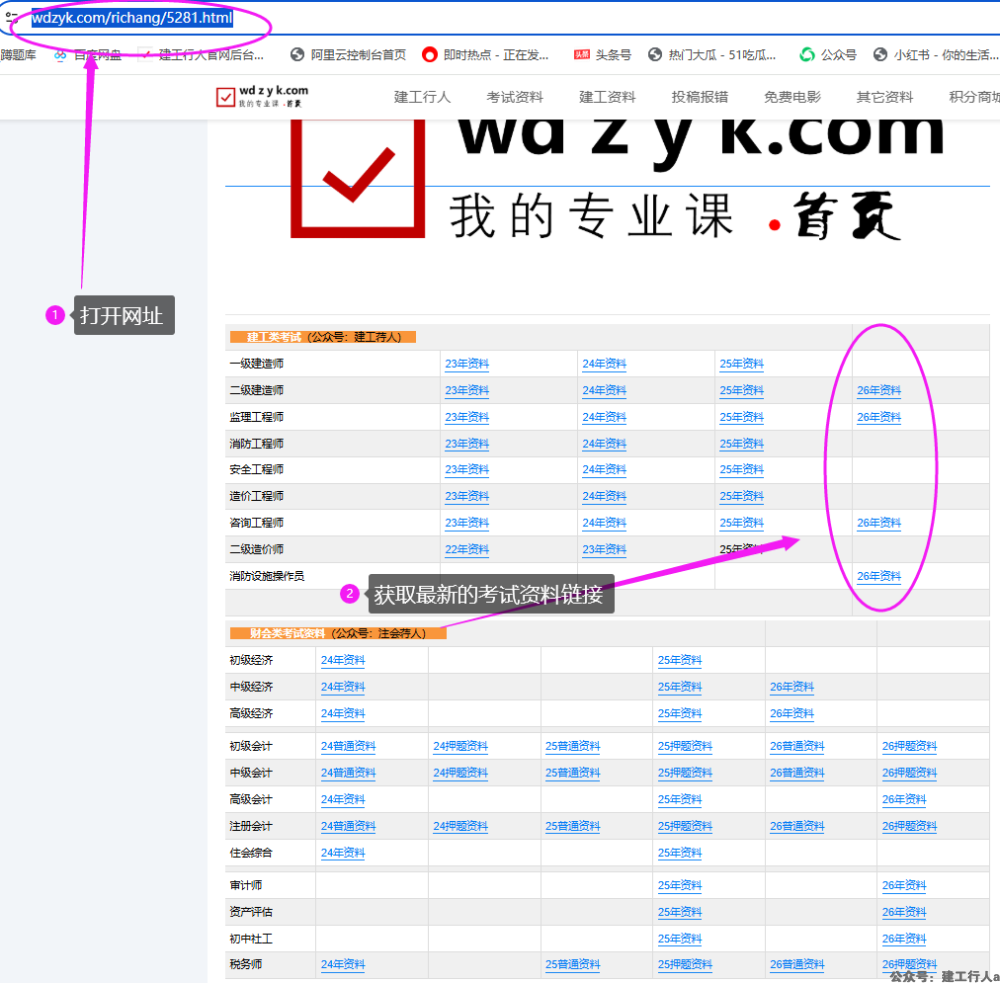Open the 考试资料 navigation menu
This screenshot has width=1000, height=983.
515,97
